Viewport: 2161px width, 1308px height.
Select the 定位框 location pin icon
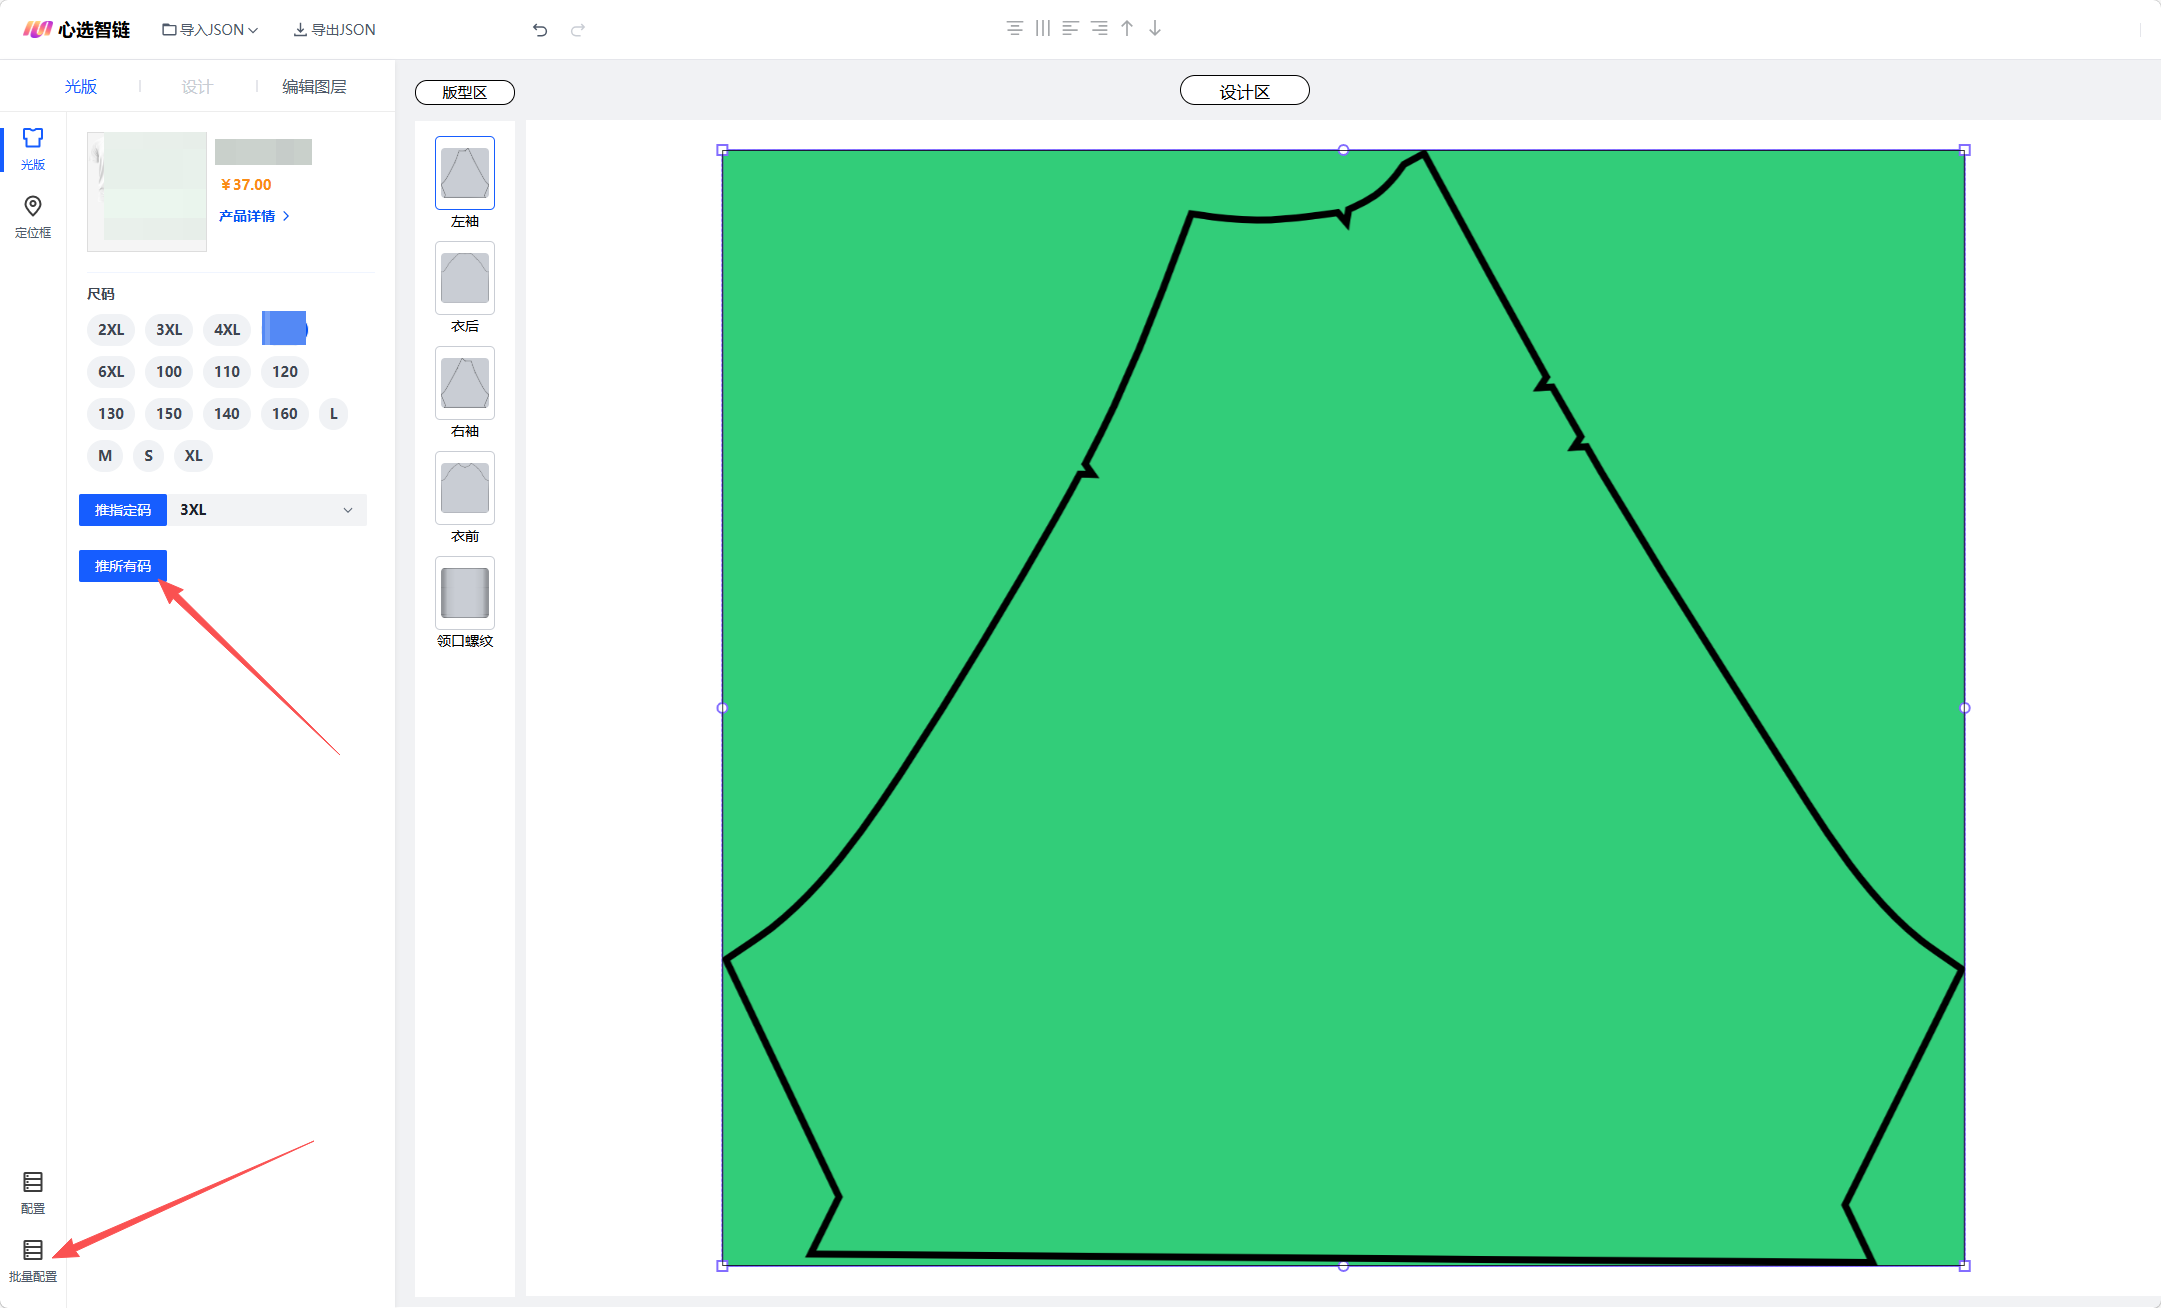[x=33, y=206]
